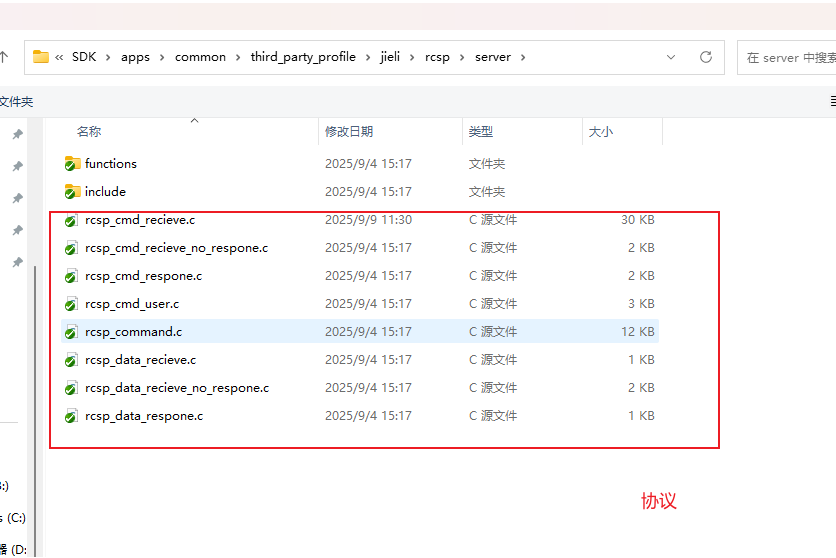
Task: Select file name rcsp_cmd_user.c
Action: (132, 304)
